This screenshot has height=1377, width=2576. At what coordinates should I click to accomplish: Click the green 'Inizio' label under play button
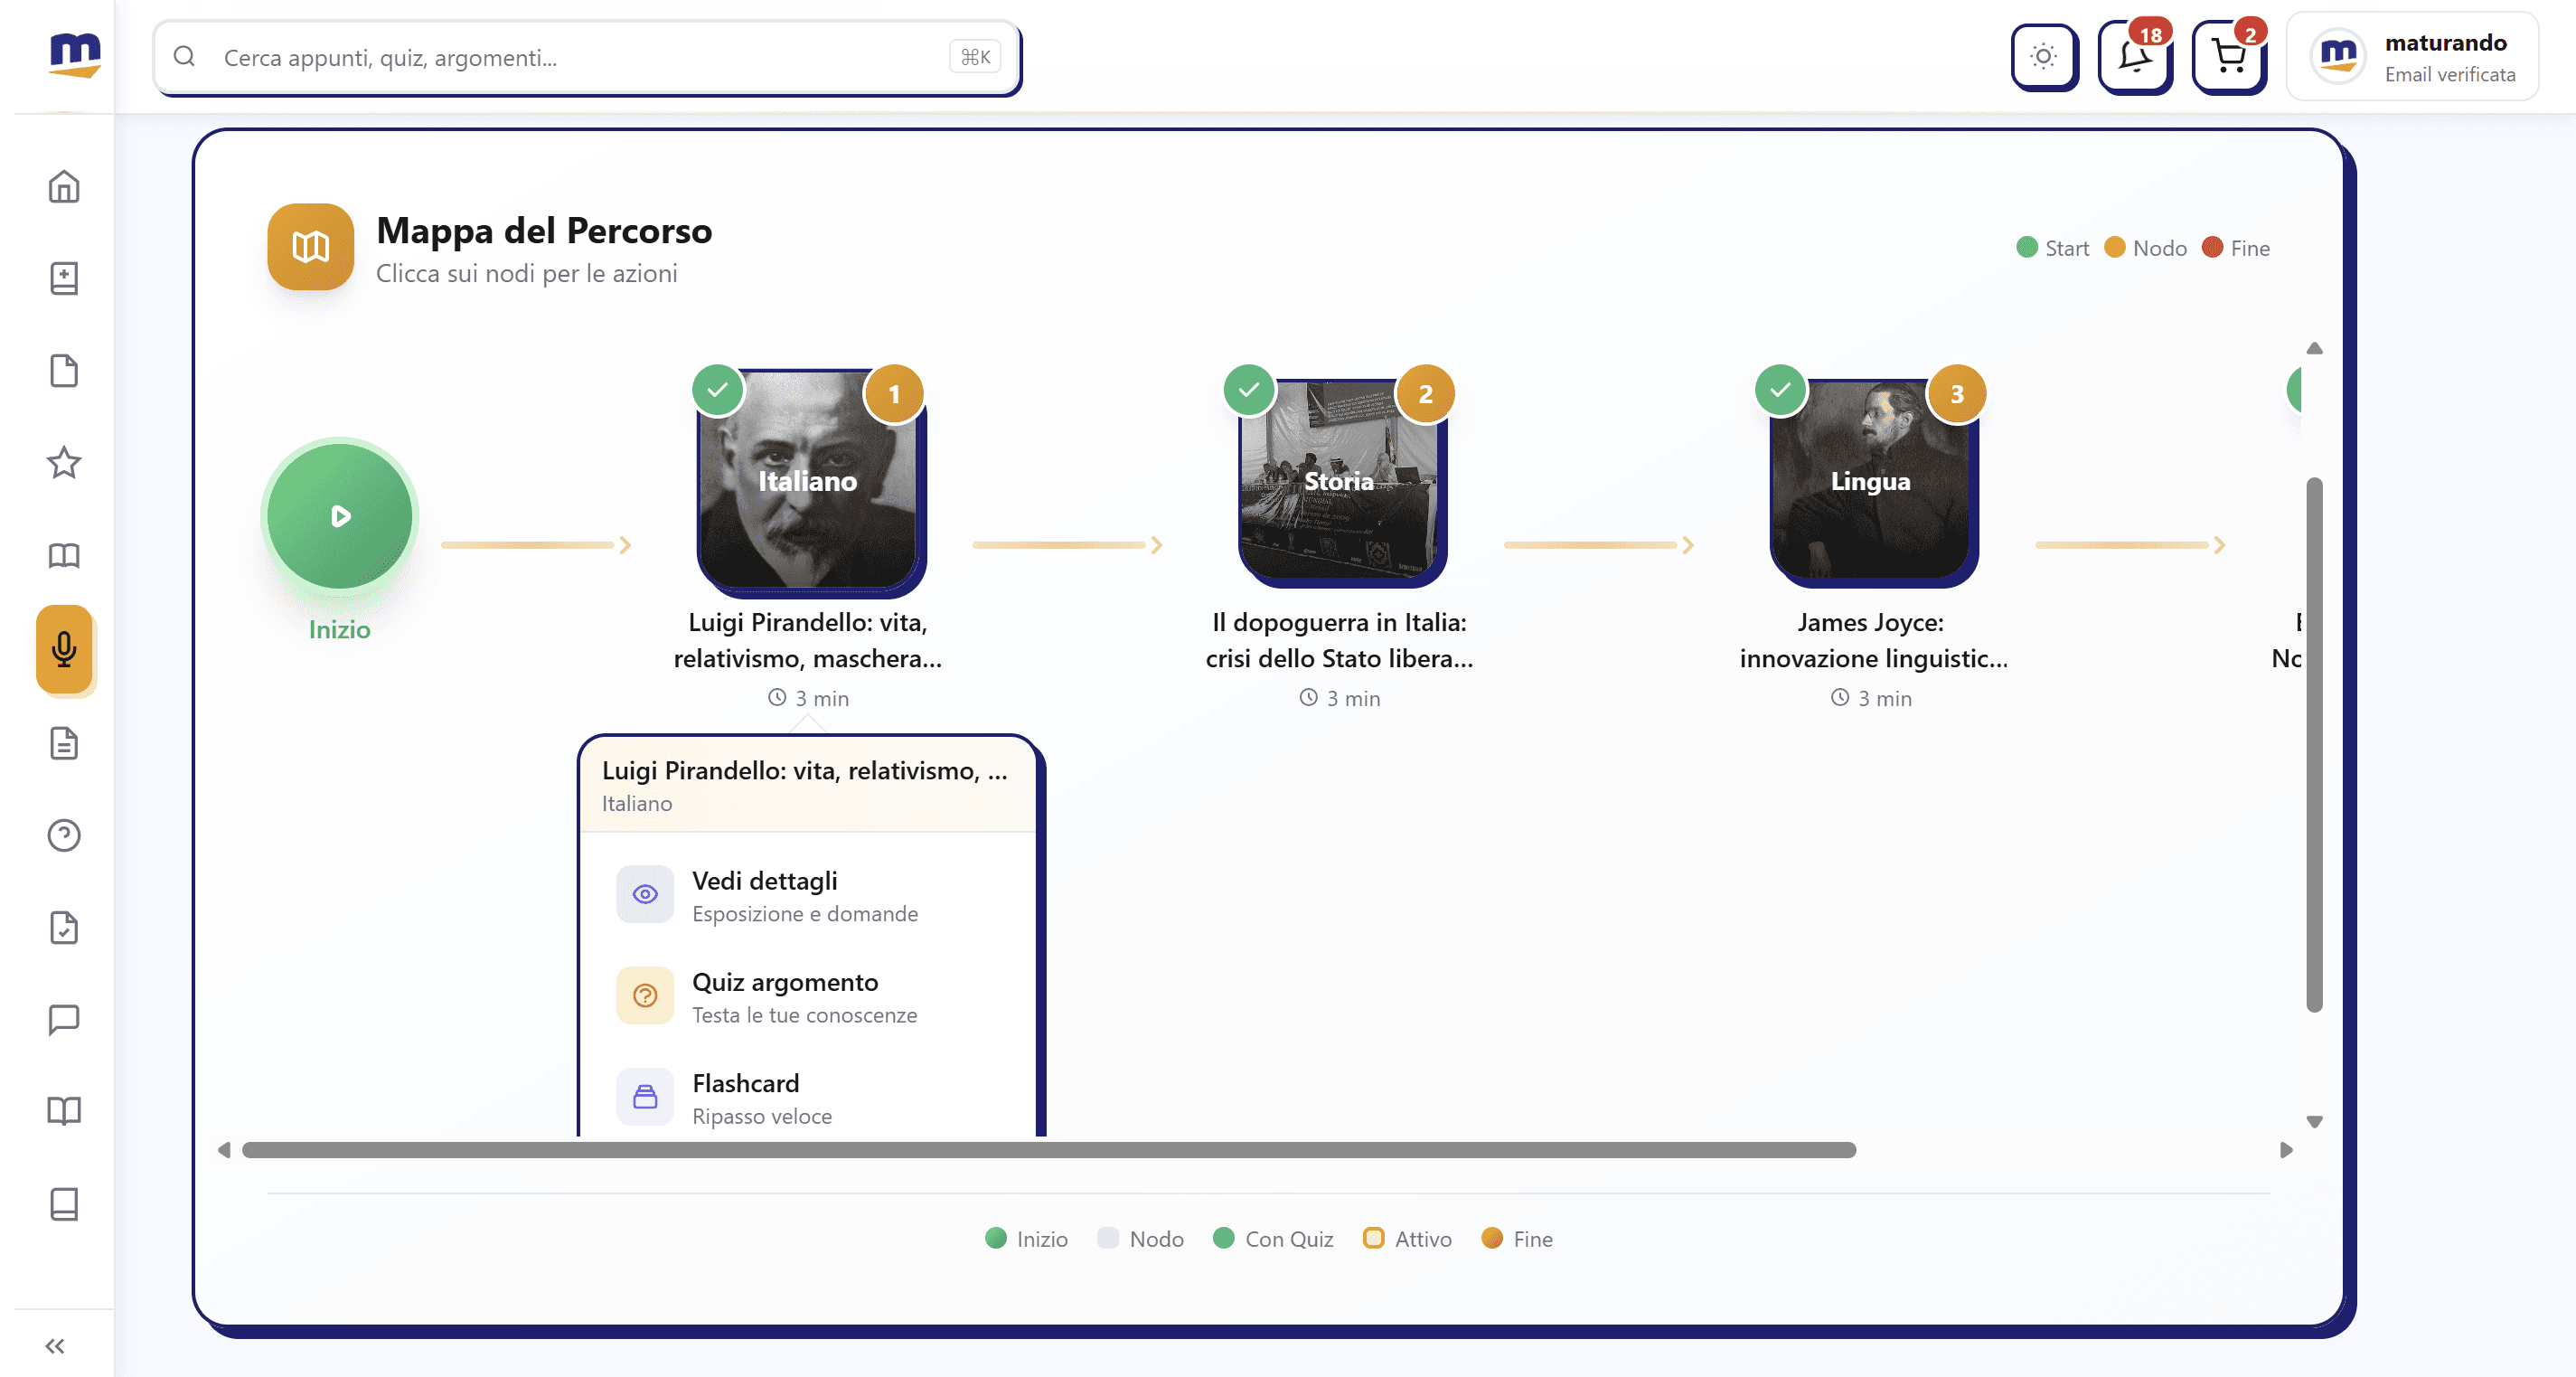pos(340,630)
